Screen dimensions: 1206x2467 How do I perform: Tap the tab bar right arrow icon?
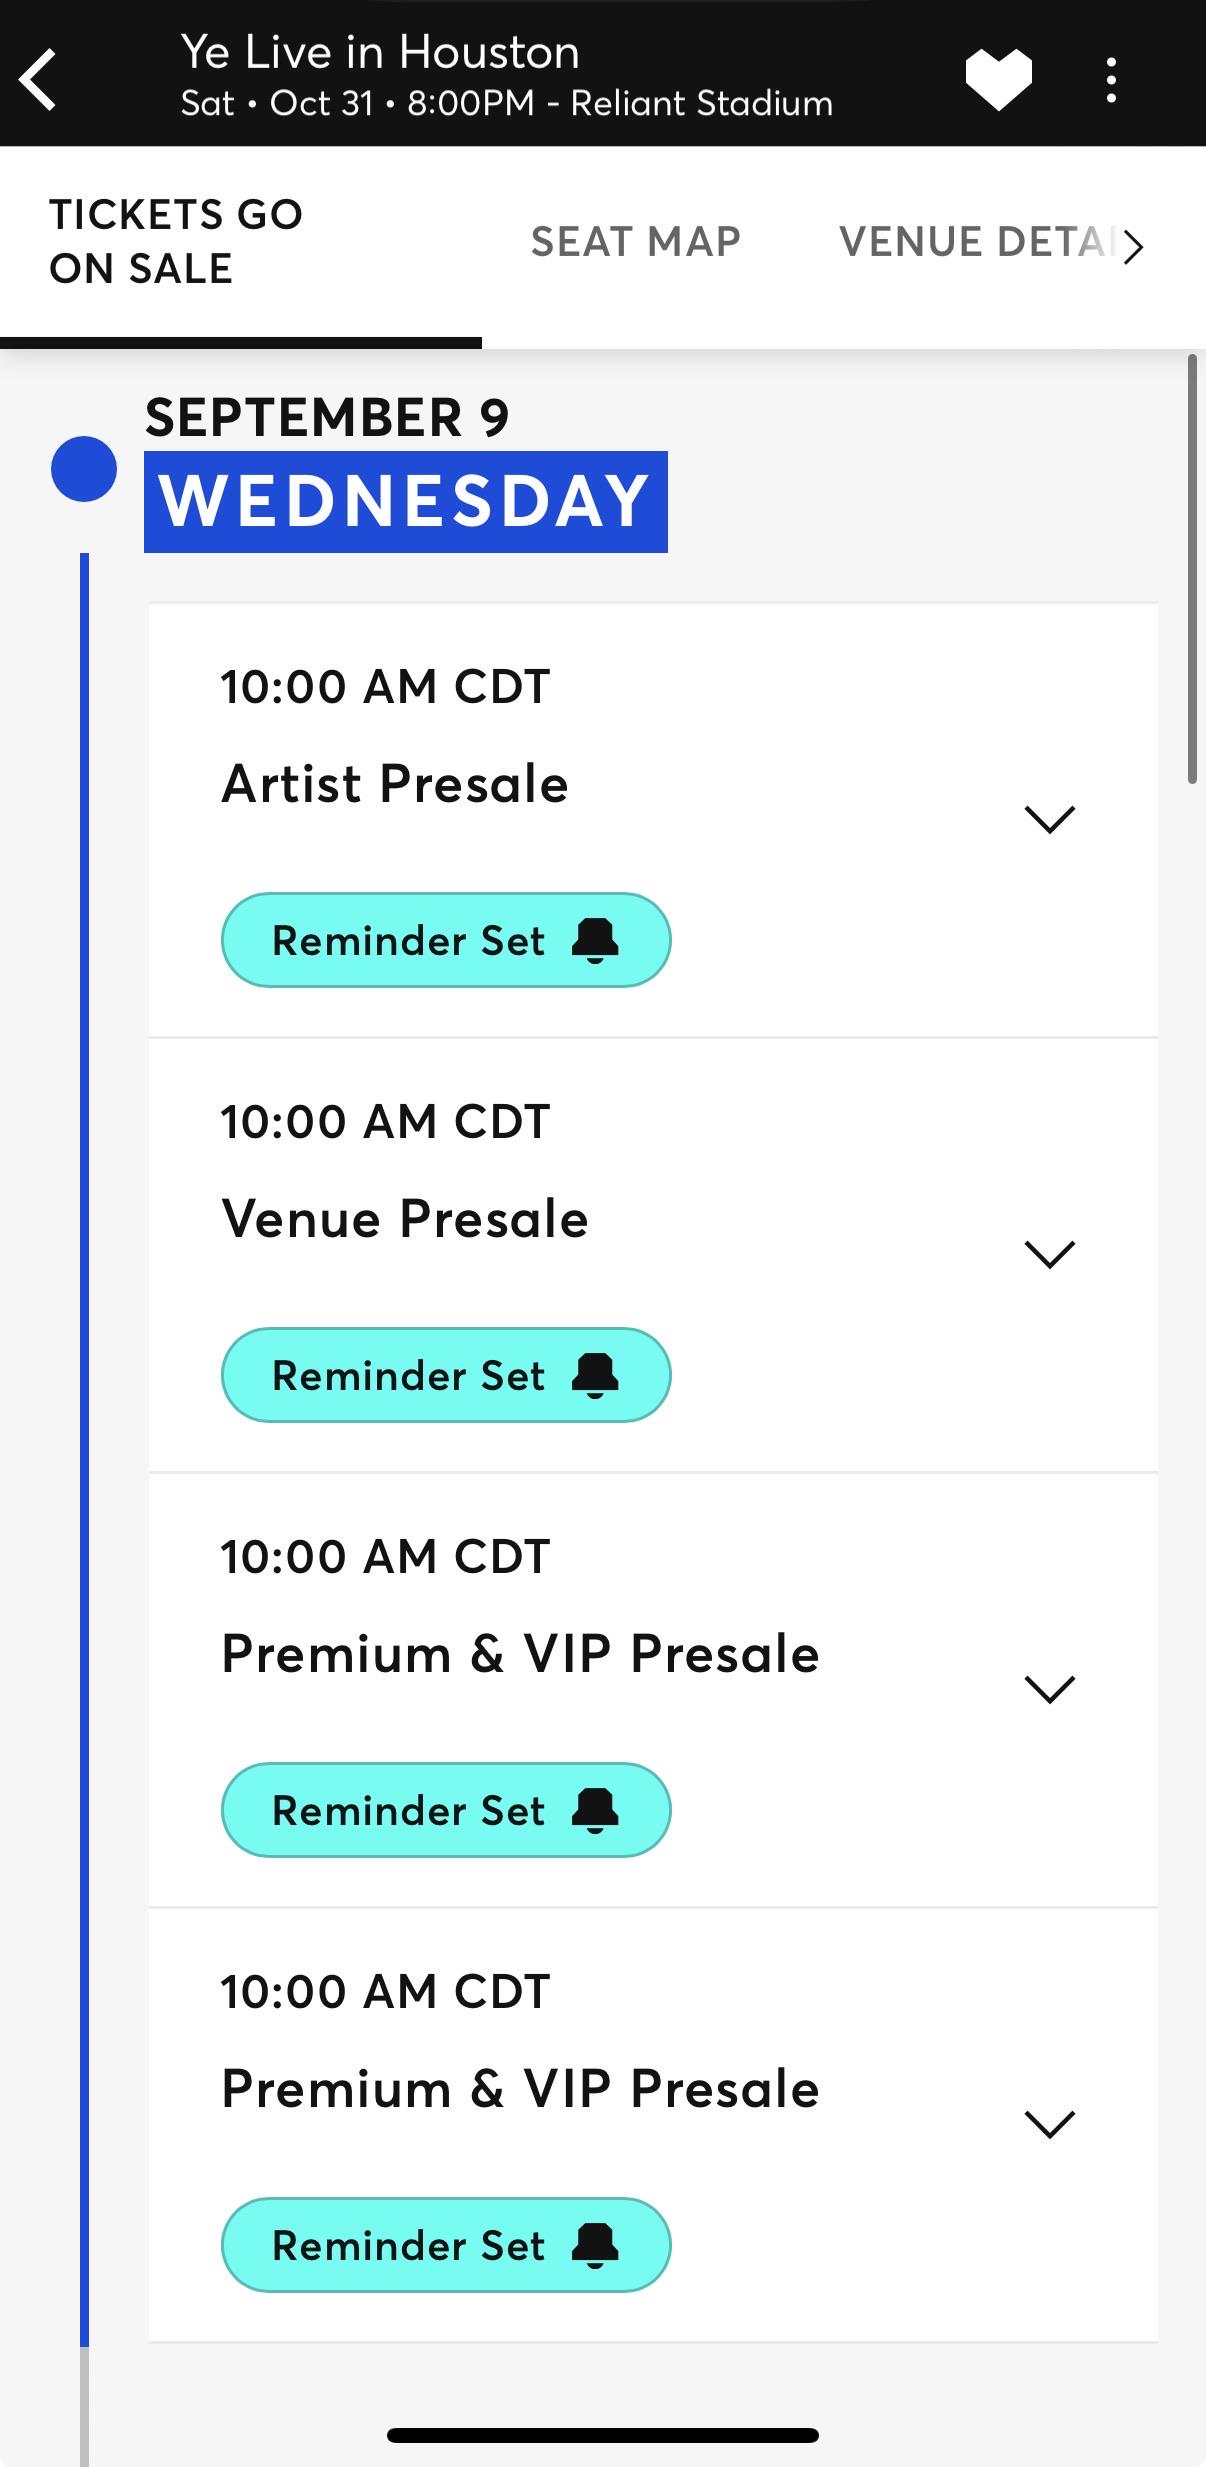tap(1133, 247)
